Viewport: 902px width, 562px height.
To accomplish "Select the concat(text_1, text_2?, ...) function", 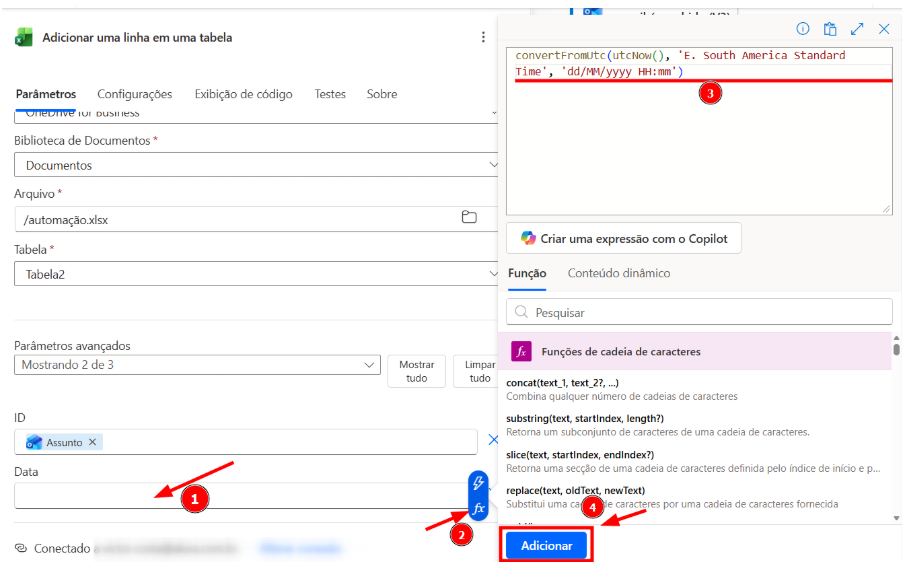I will (x=695, y=389).
